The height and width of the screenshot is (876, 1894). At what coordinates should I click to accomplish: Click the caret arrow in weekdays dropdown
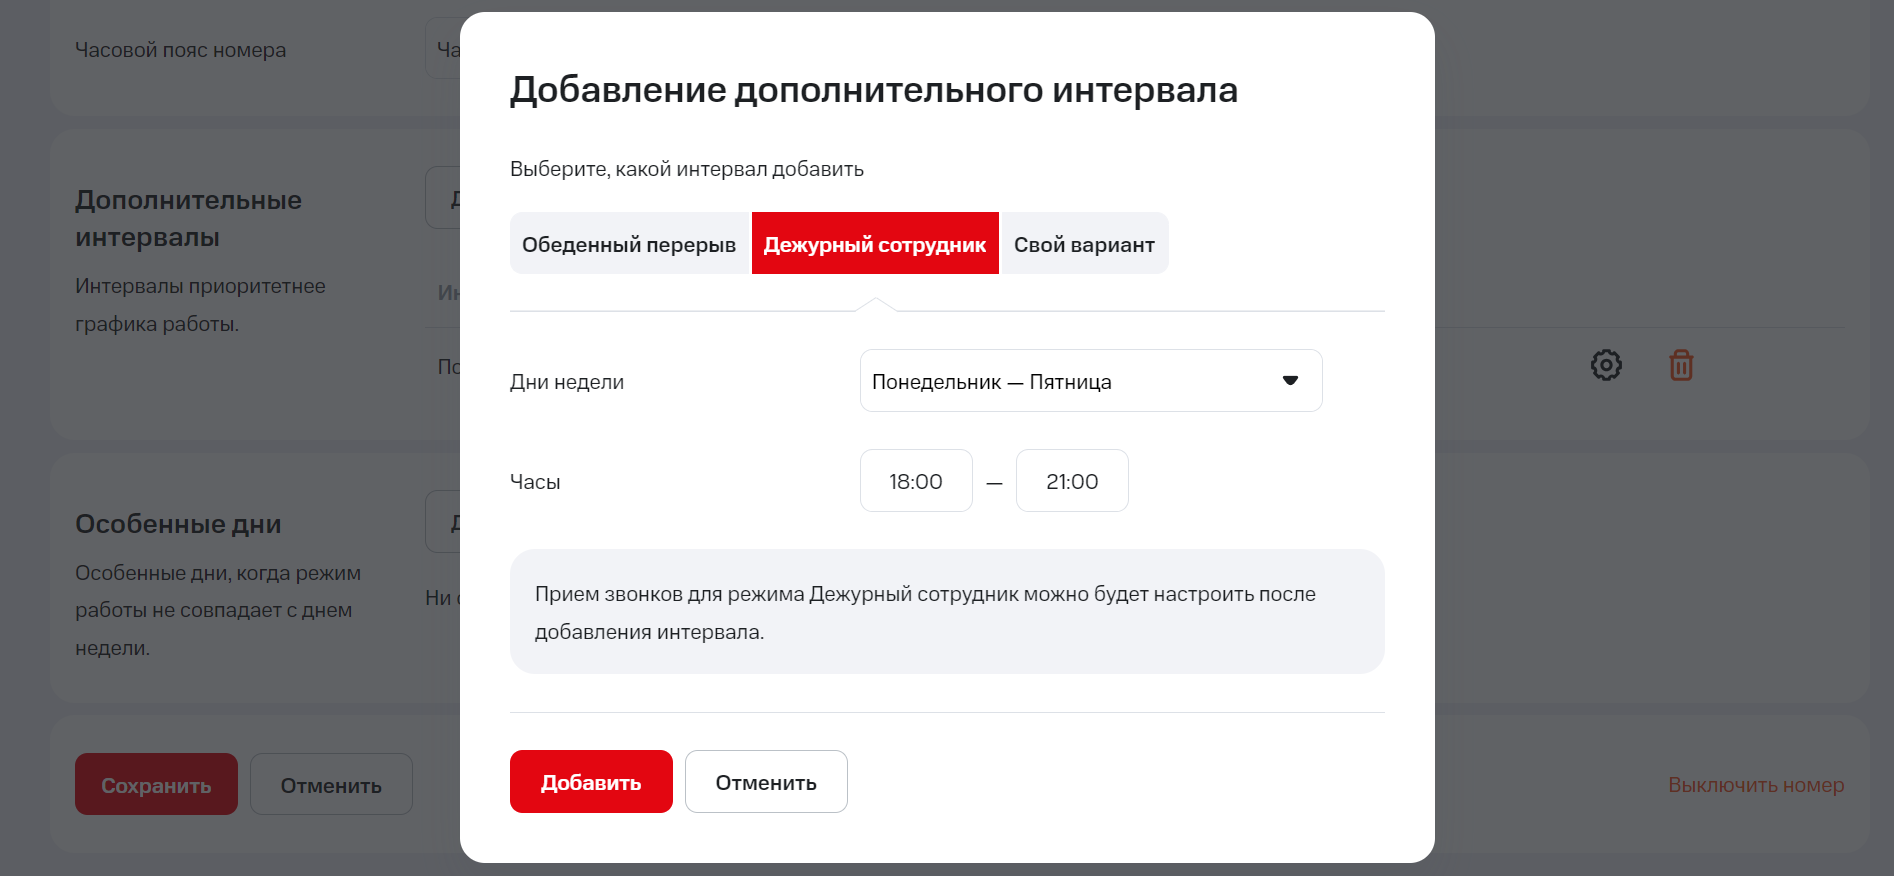[1290, 381]
